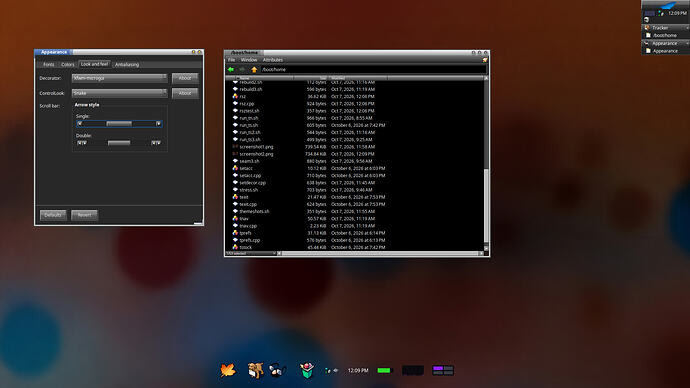The image size is (690, 388).
Task: Click Appearance window entry in Deskbar
Action: point(665,51)
